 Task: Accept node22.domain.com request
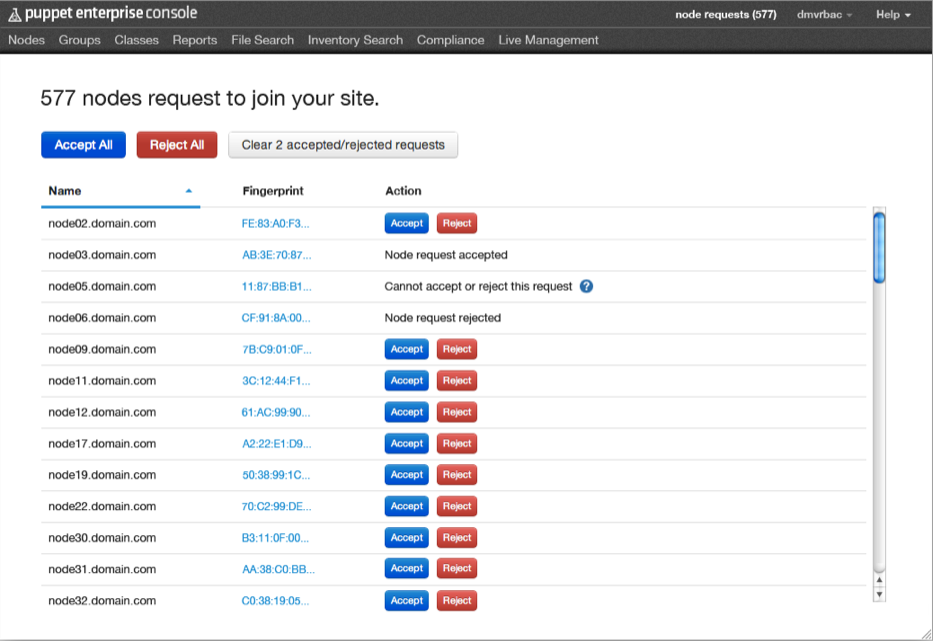(x=406, y=506)
